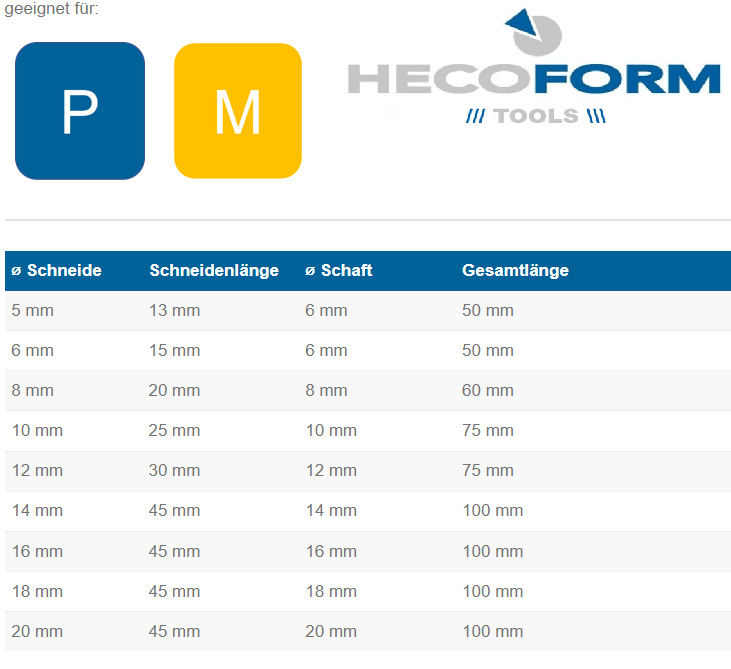
Task: Select the 15 mm Schneidenlänge cell
Action: tap(174, 351)
